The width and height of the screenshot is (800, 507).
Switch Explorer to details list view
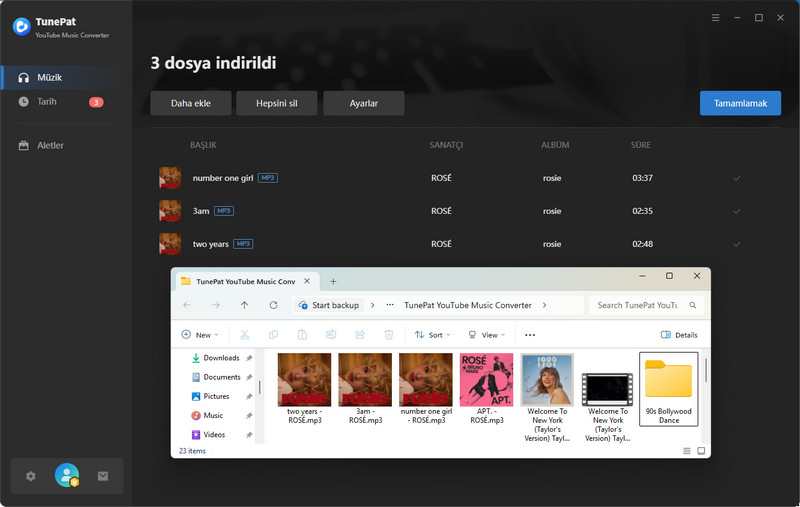click(687, 451)
